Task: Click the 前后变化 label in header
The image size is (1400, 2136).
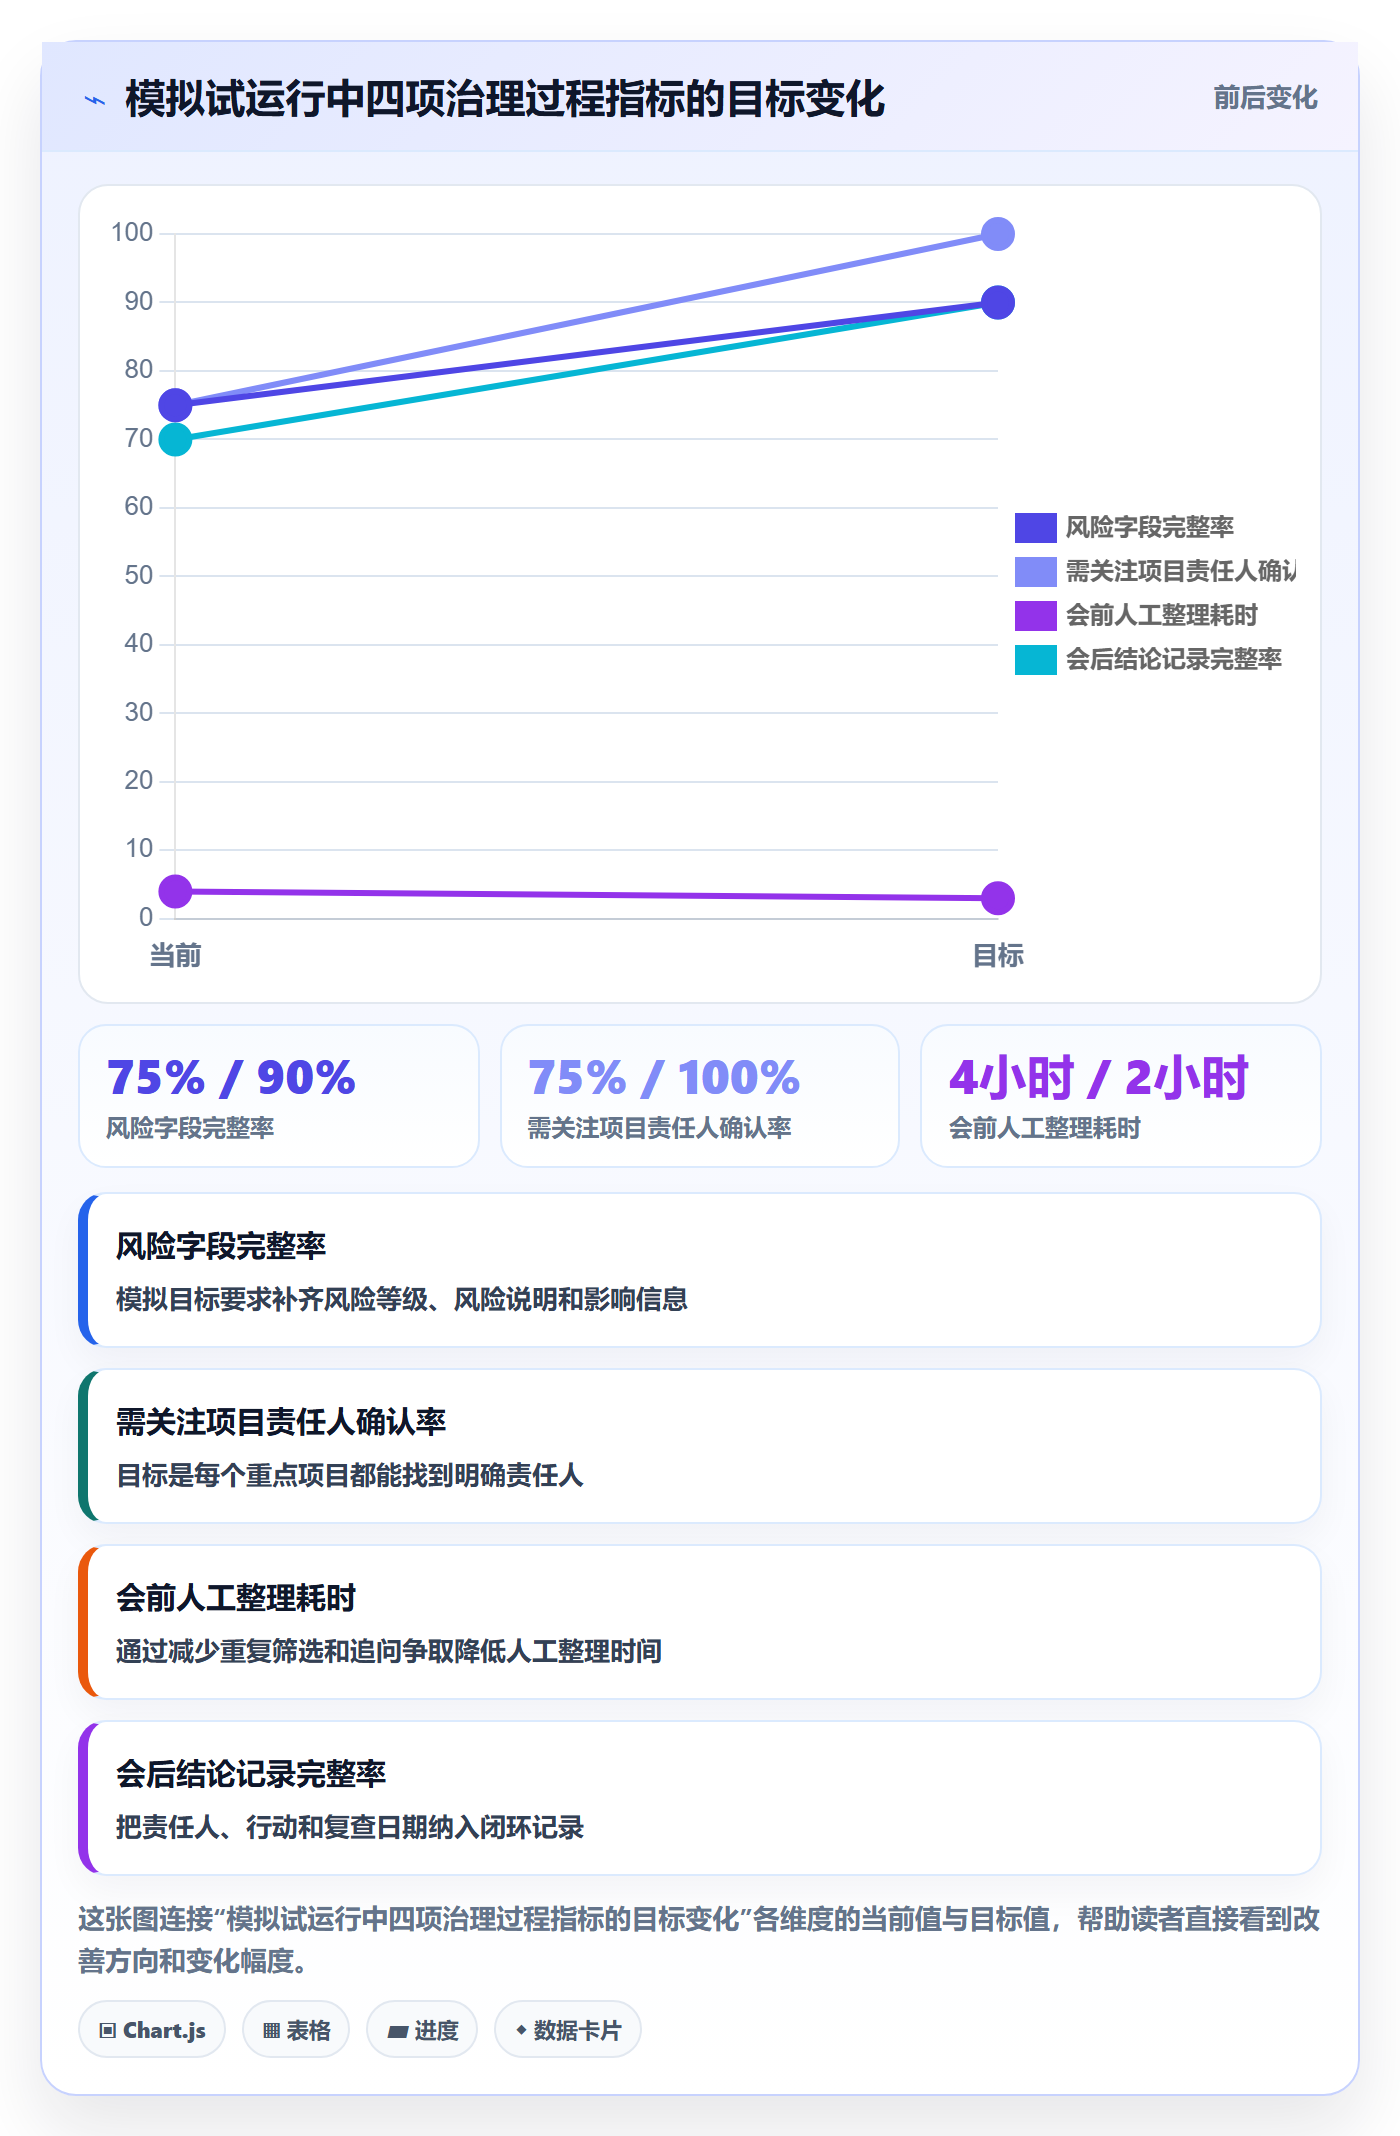Action: pos(1265,98)
